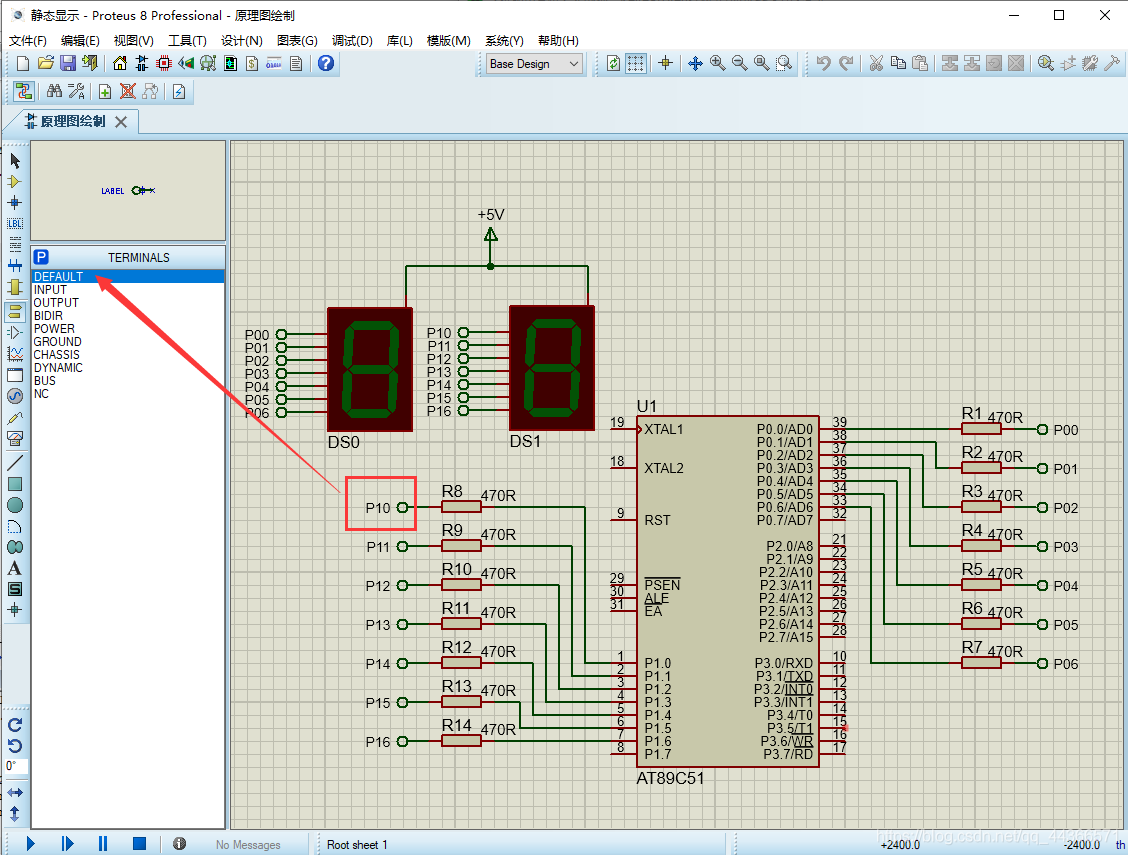The height and width of the screenshot is (855, 1128).
Task: Select POWER terminal type
Action: [x=54, y=329]
